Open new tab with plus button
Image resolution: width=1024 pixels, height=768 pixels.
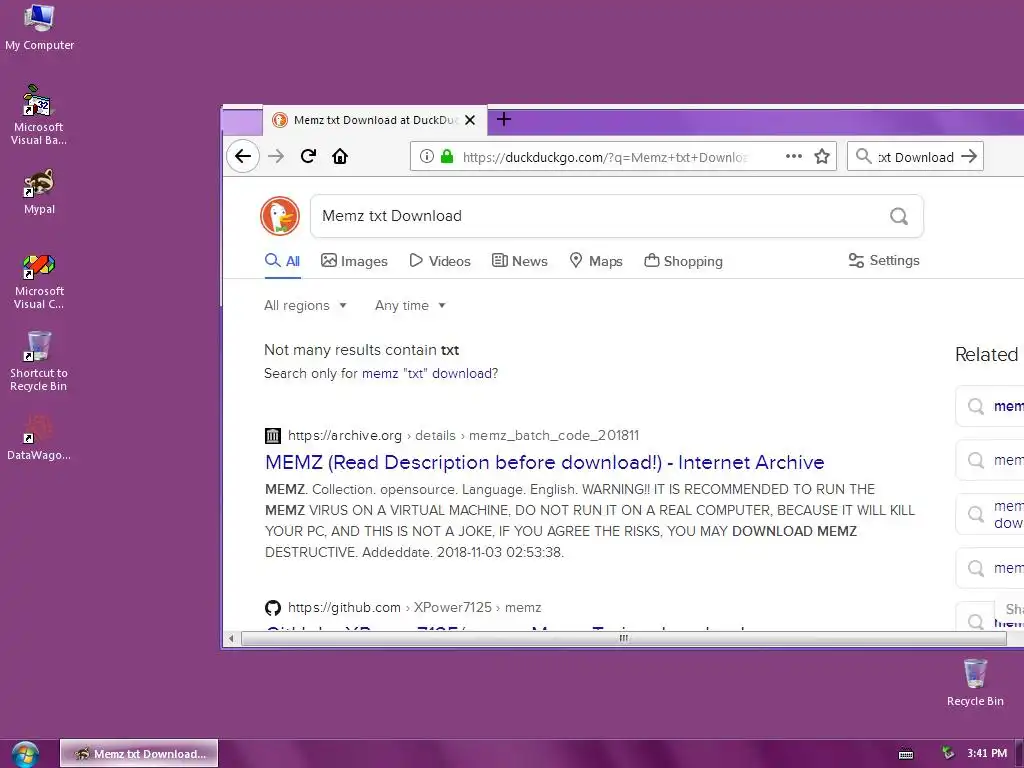click(x=504, y=120)
